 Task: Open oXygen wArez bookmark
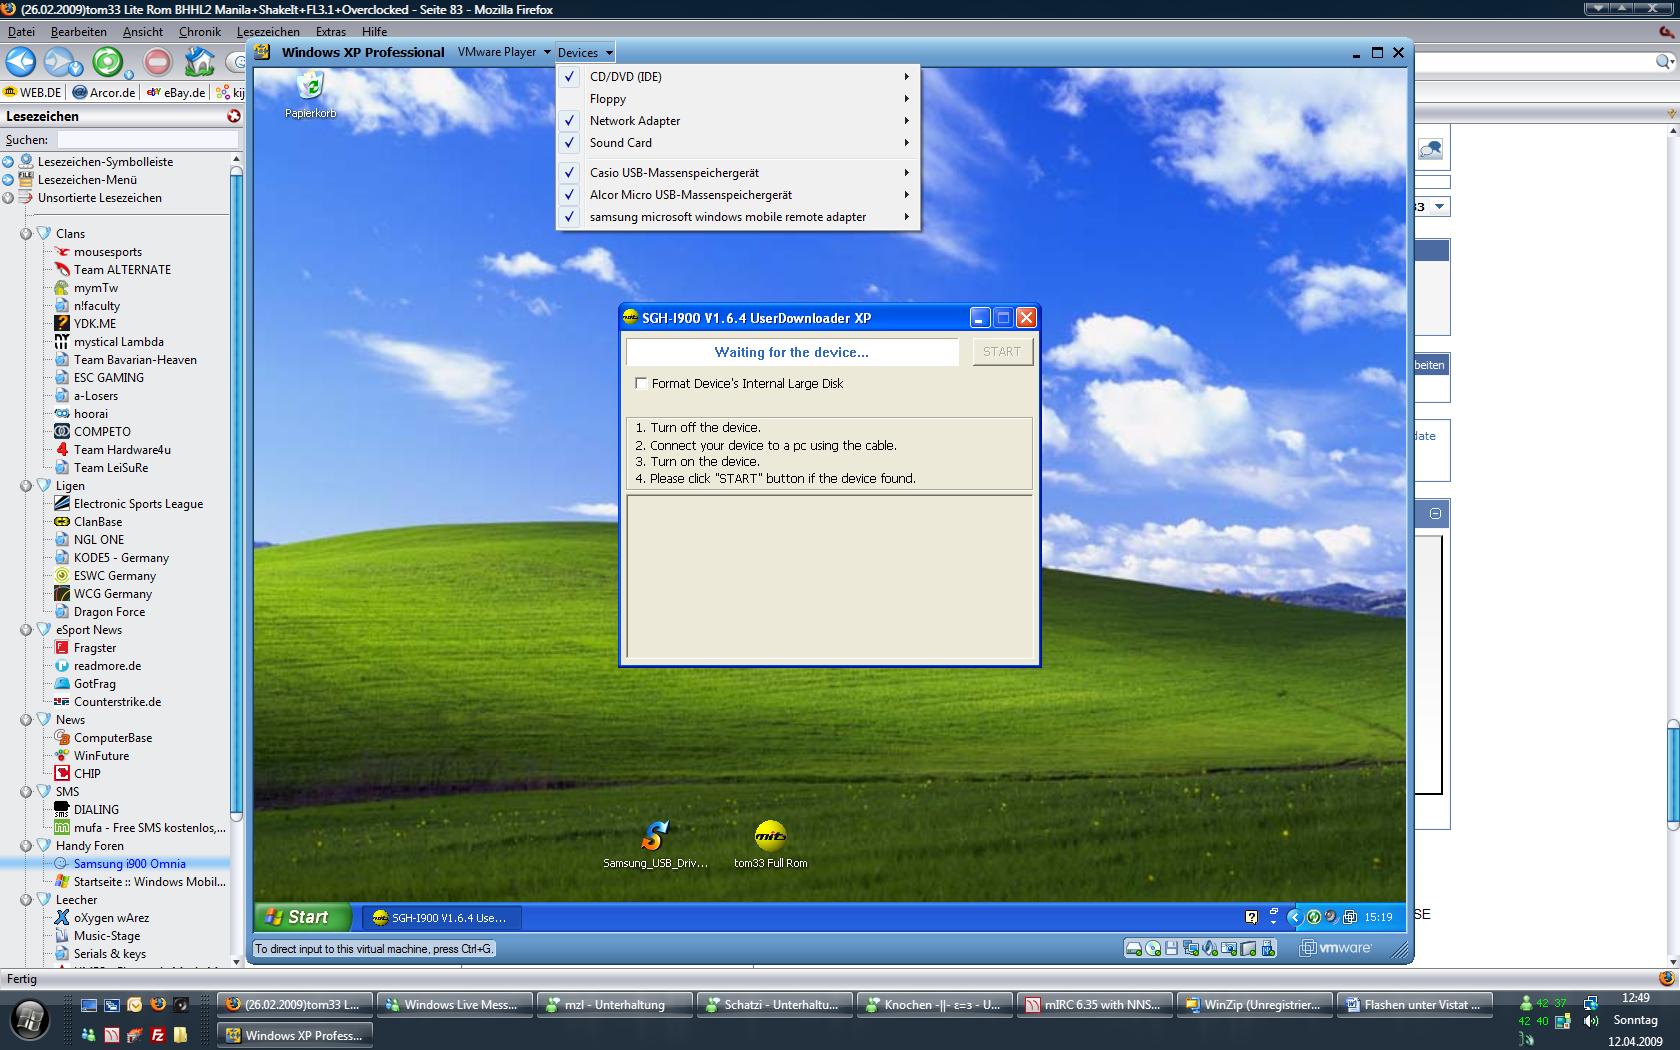coord(111,918)
